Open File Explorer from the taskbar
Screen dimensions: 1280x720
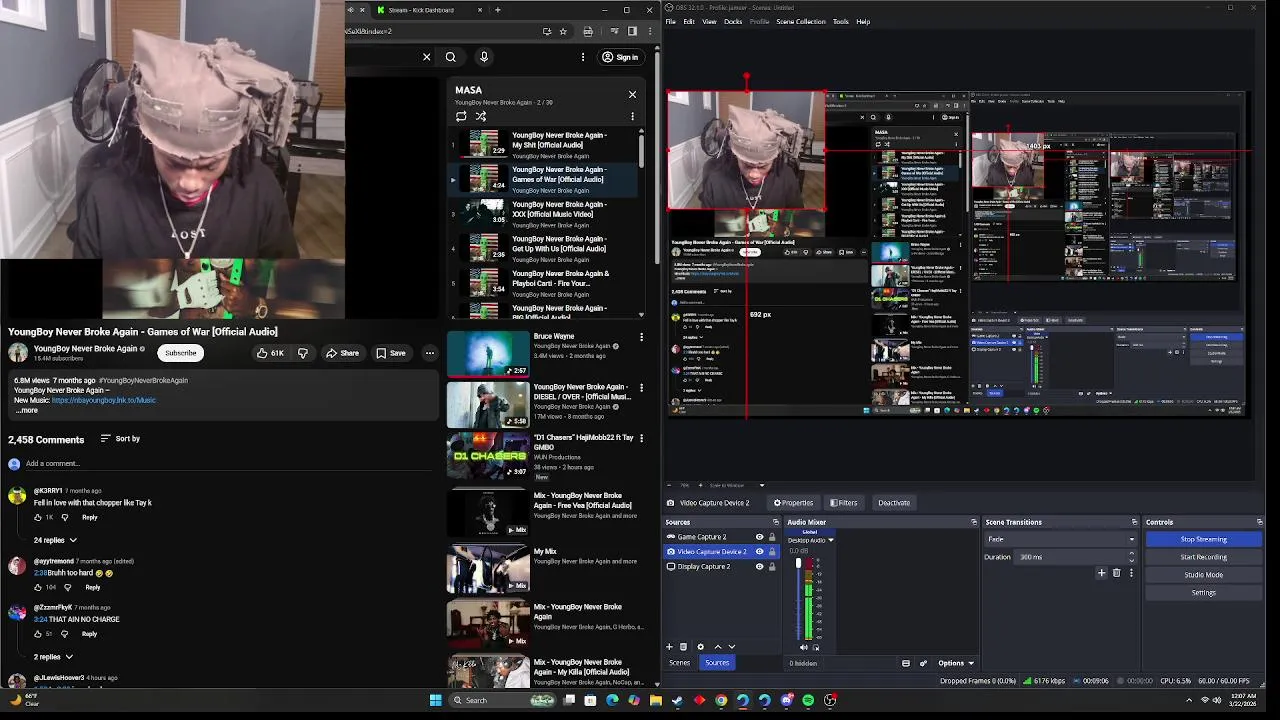click(655, 700)
